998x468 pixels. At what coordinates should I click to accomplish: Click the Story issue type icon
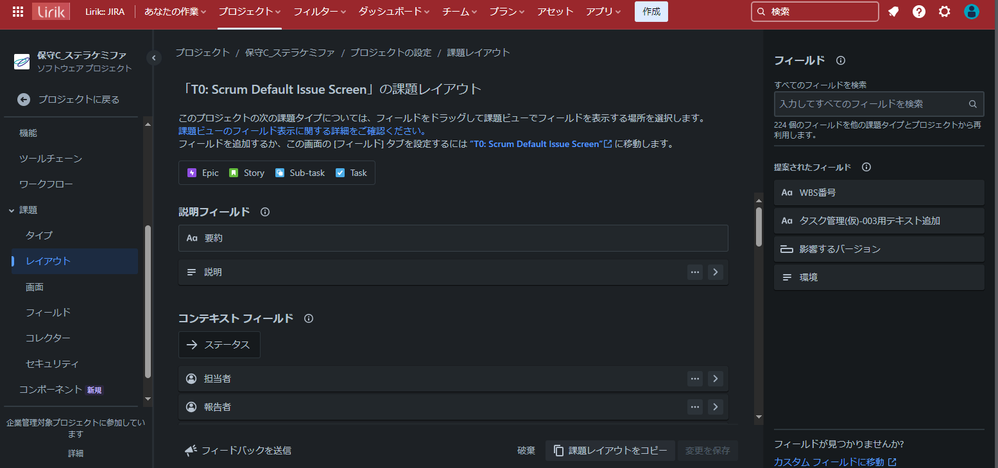(234, 173)
